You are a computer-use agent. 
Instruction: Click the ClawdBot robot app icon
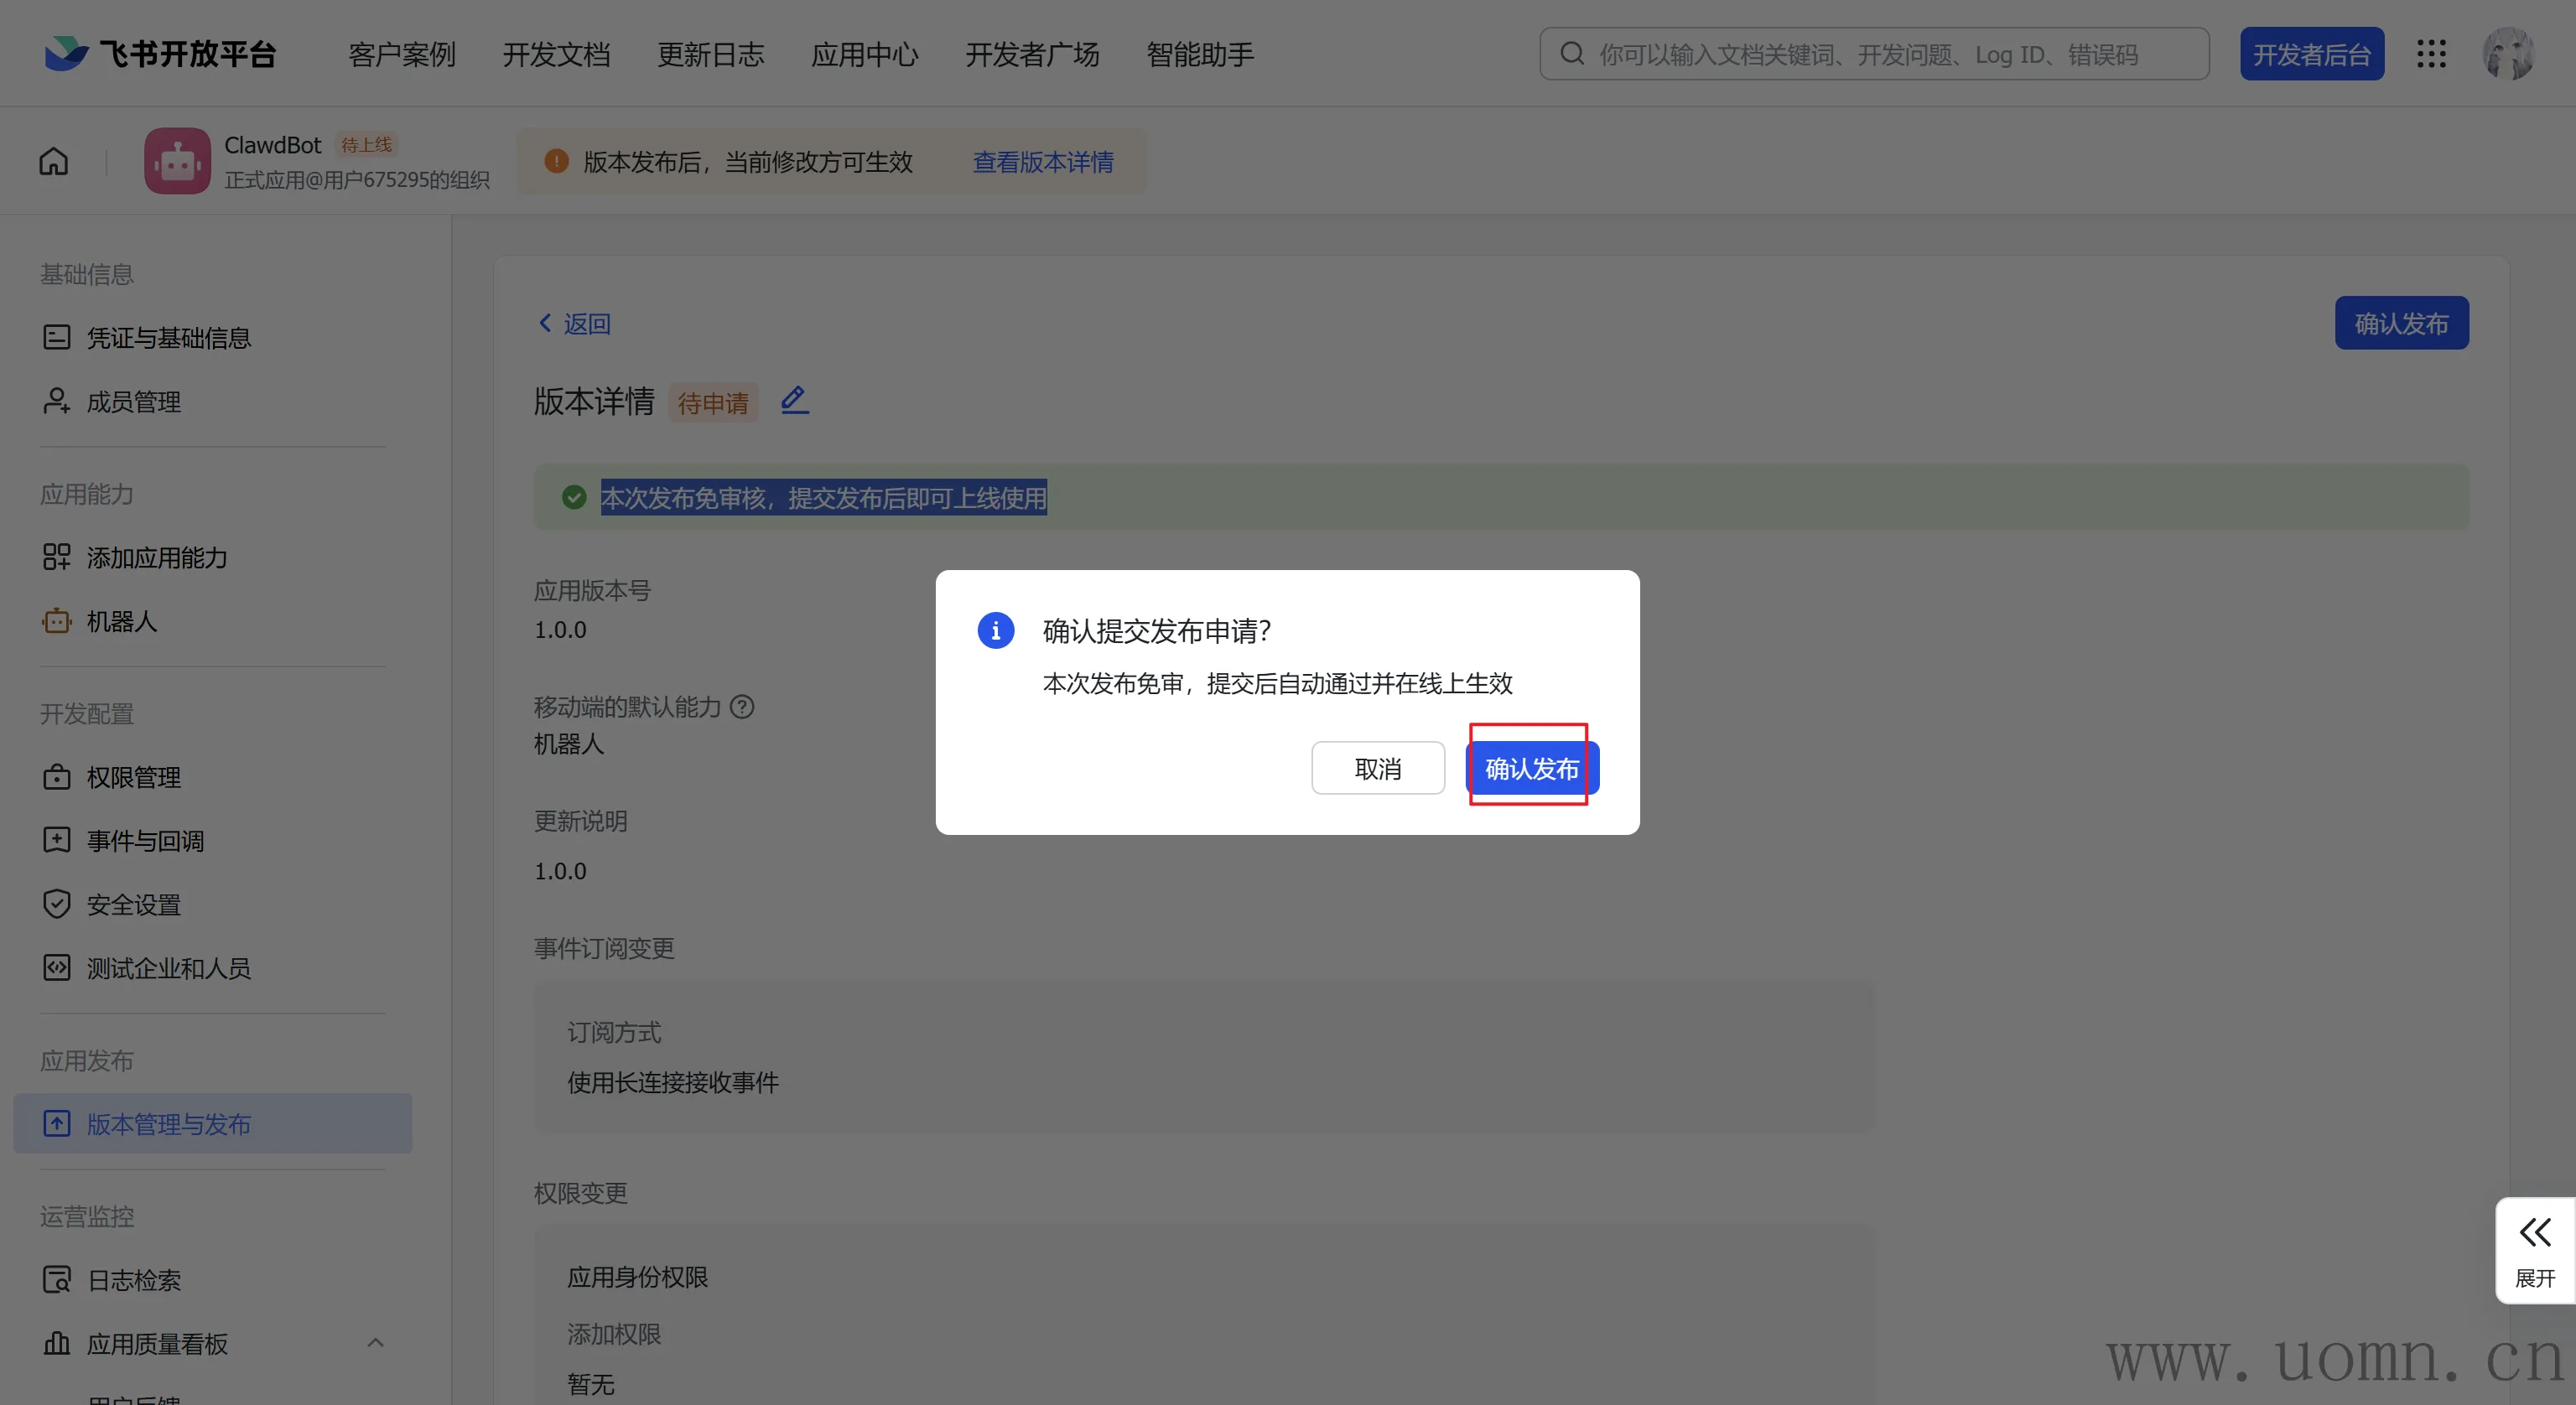pyautogui.click(x=177, y=161)
